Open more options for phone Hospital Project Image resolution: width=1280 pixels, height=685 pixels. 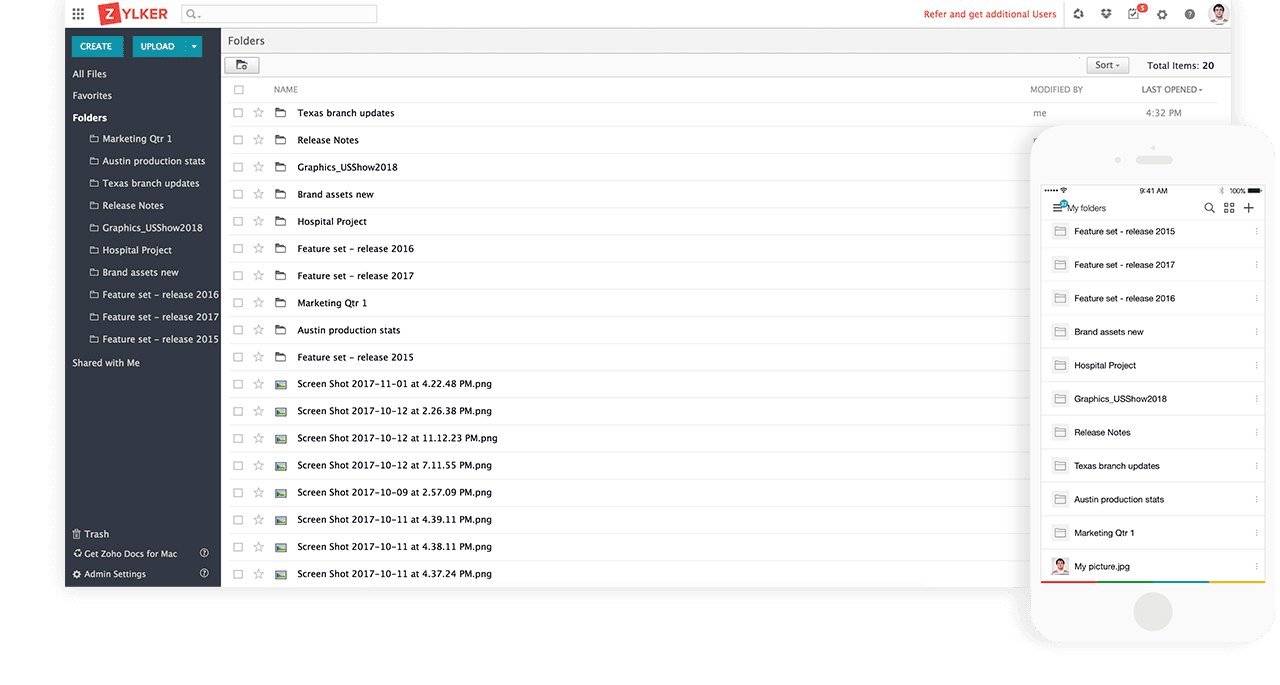tap(1257, 365)
